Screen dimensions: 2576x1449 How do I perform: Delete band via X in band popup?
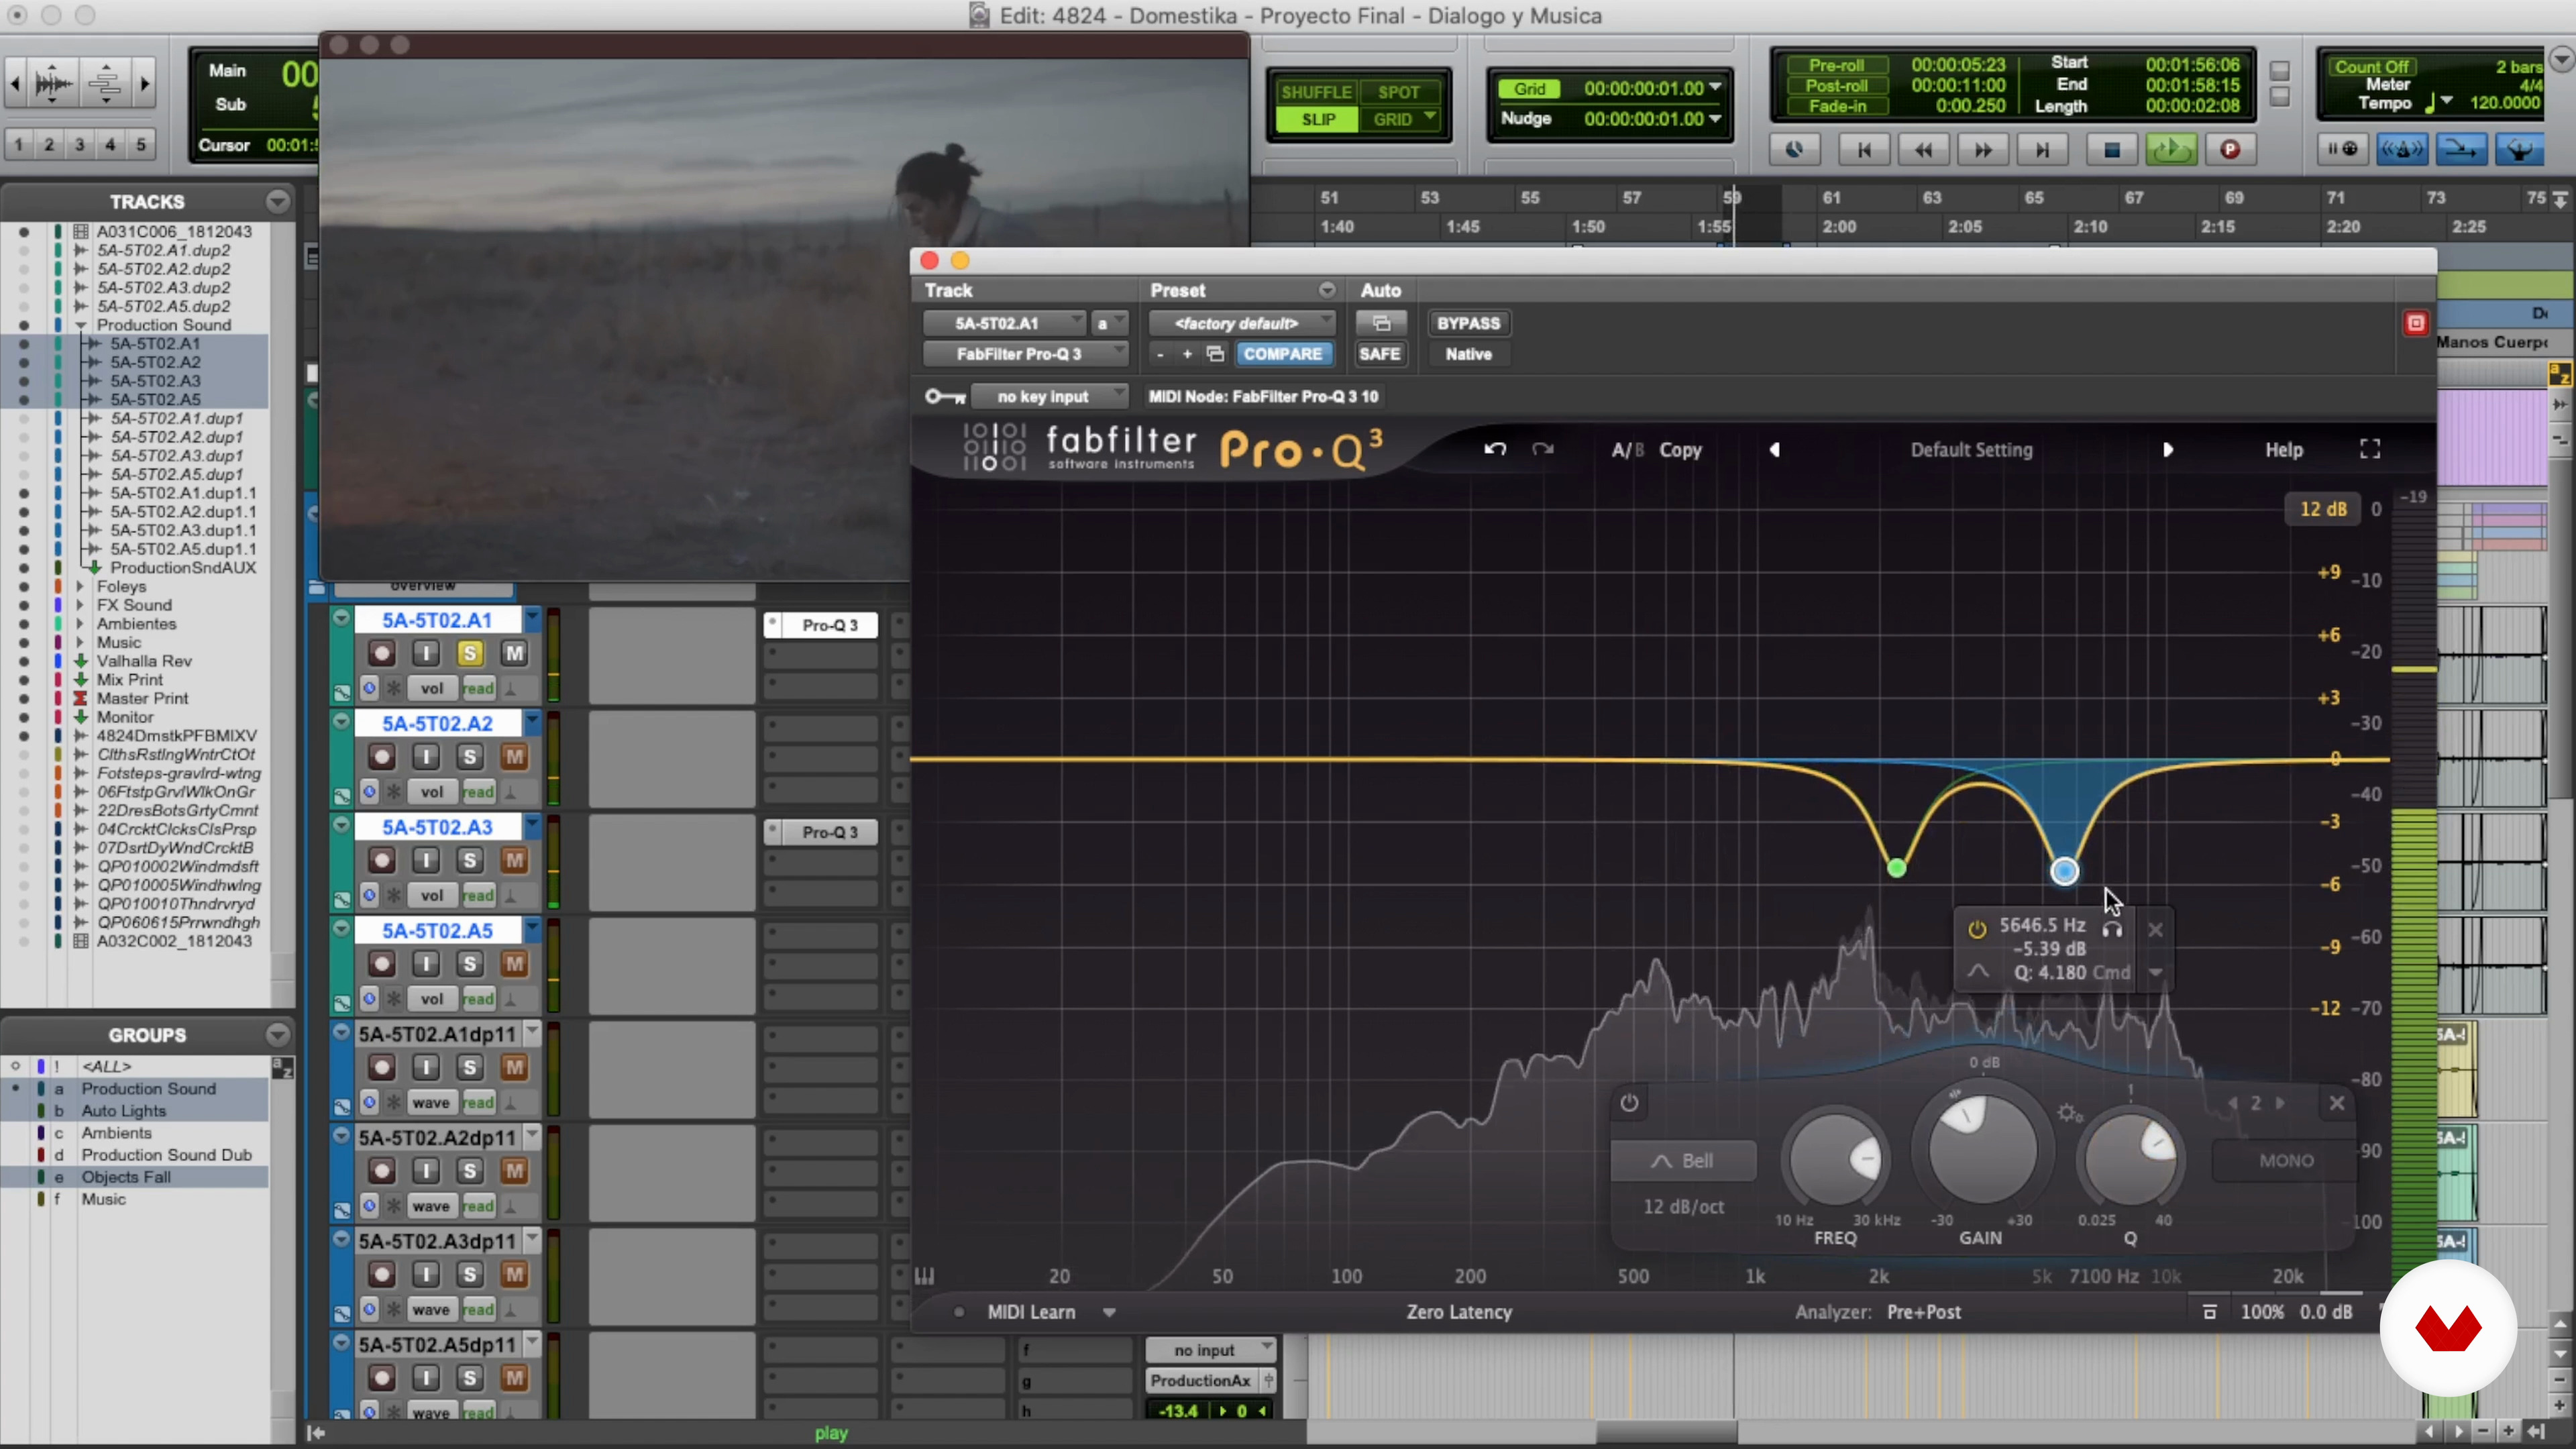(2155, 930)
